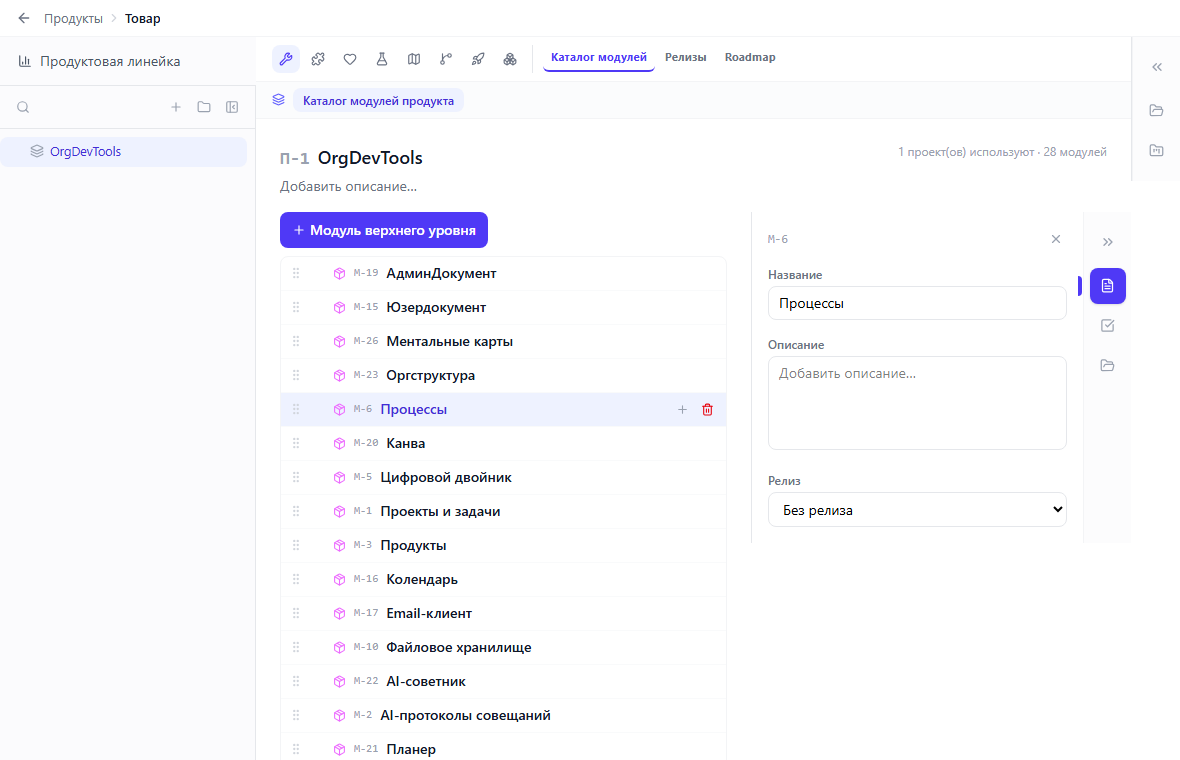Select the Каталог модулей tab
The width and height of the screenshot is (1180, 760).
tap(599, 57)
